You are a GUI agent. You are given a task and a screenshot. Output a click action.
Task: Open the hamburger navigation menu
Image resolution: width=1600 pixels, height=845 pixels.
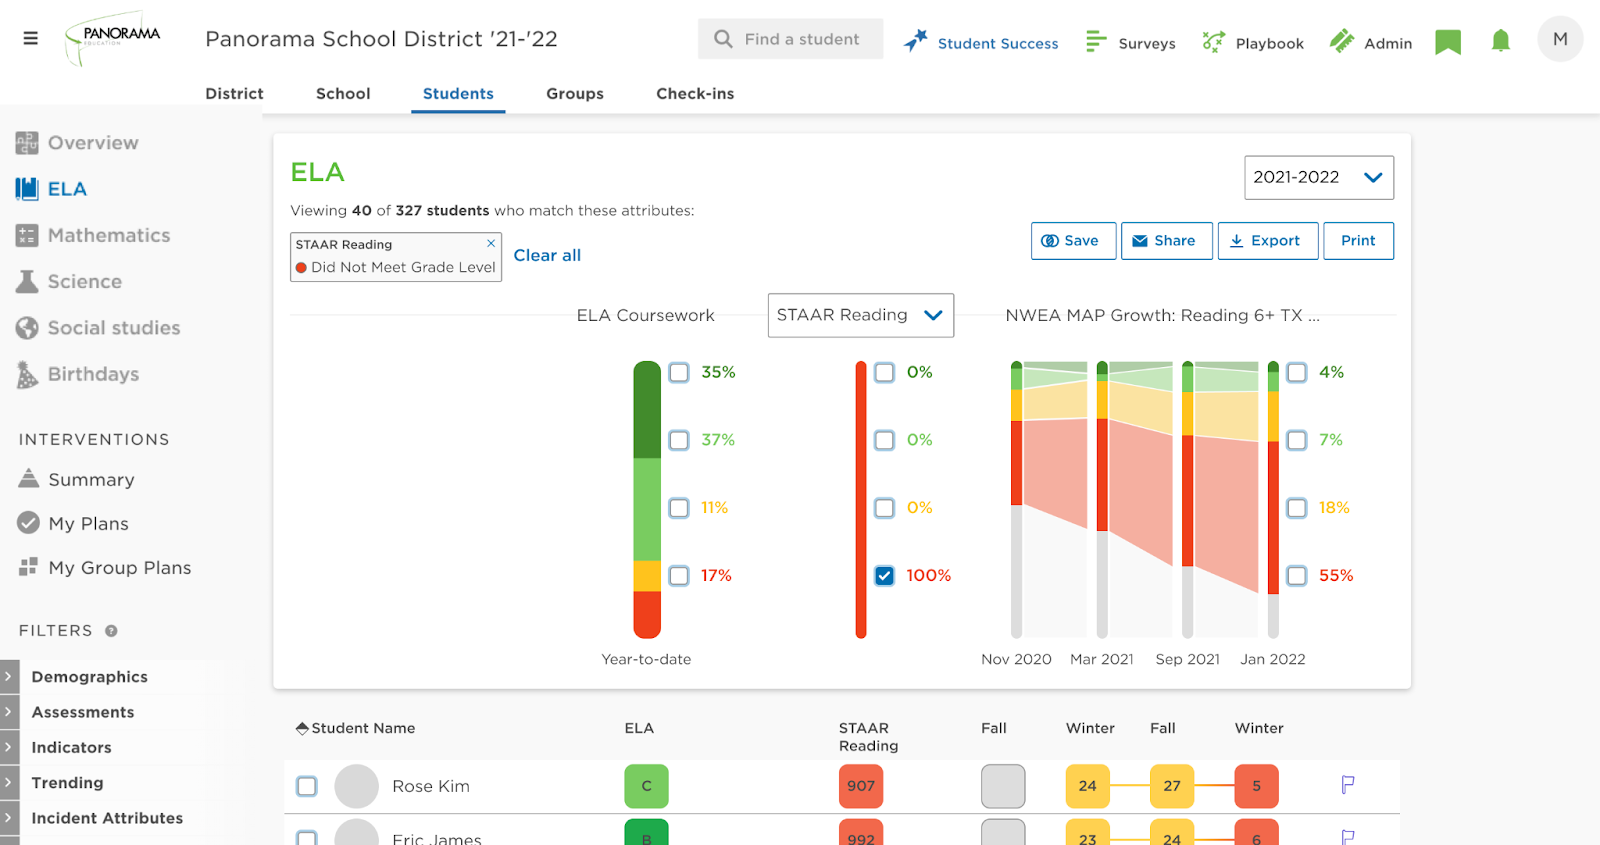coord(31,39)
